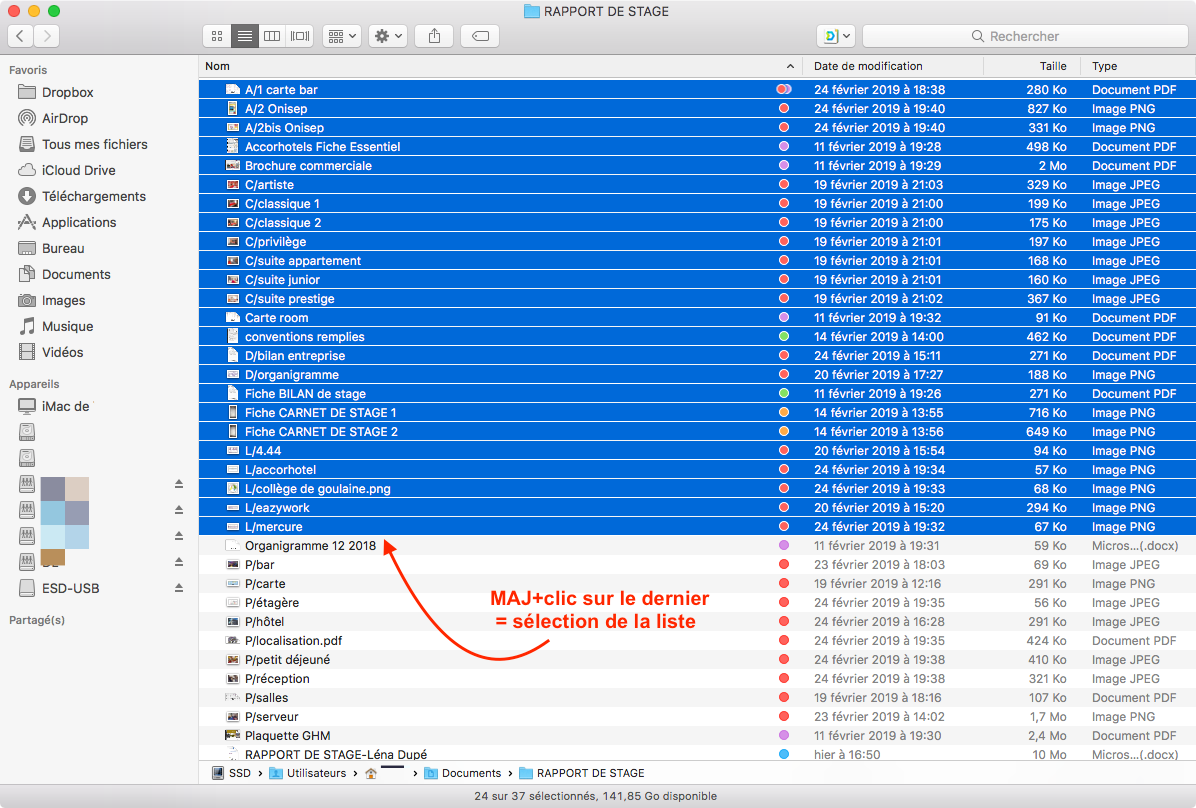The height and width of the screenshot is (808, 1196).
Task: Select the file Organigramme 12 2018
Action: (310, 546)
